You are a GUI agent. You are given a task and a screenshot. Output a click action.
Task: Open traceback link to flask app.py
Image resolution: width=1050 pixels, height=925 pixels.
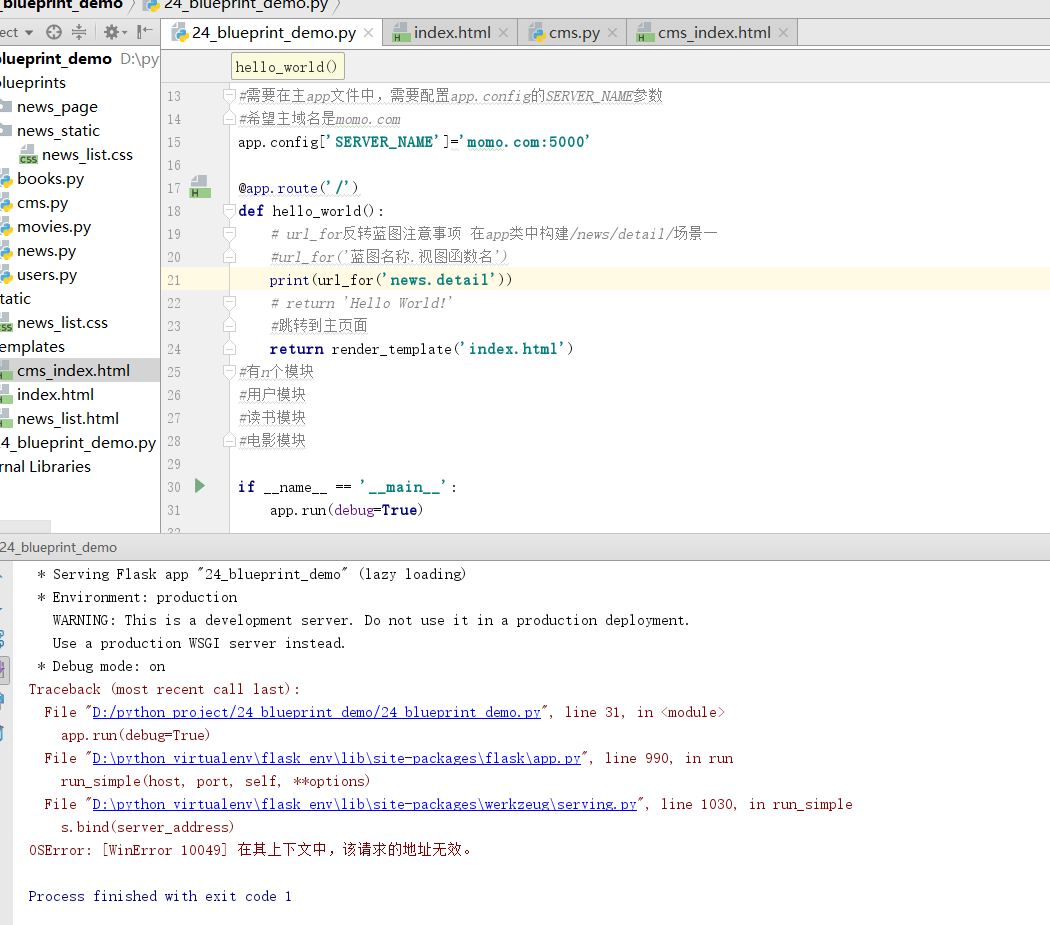(336, 758)
